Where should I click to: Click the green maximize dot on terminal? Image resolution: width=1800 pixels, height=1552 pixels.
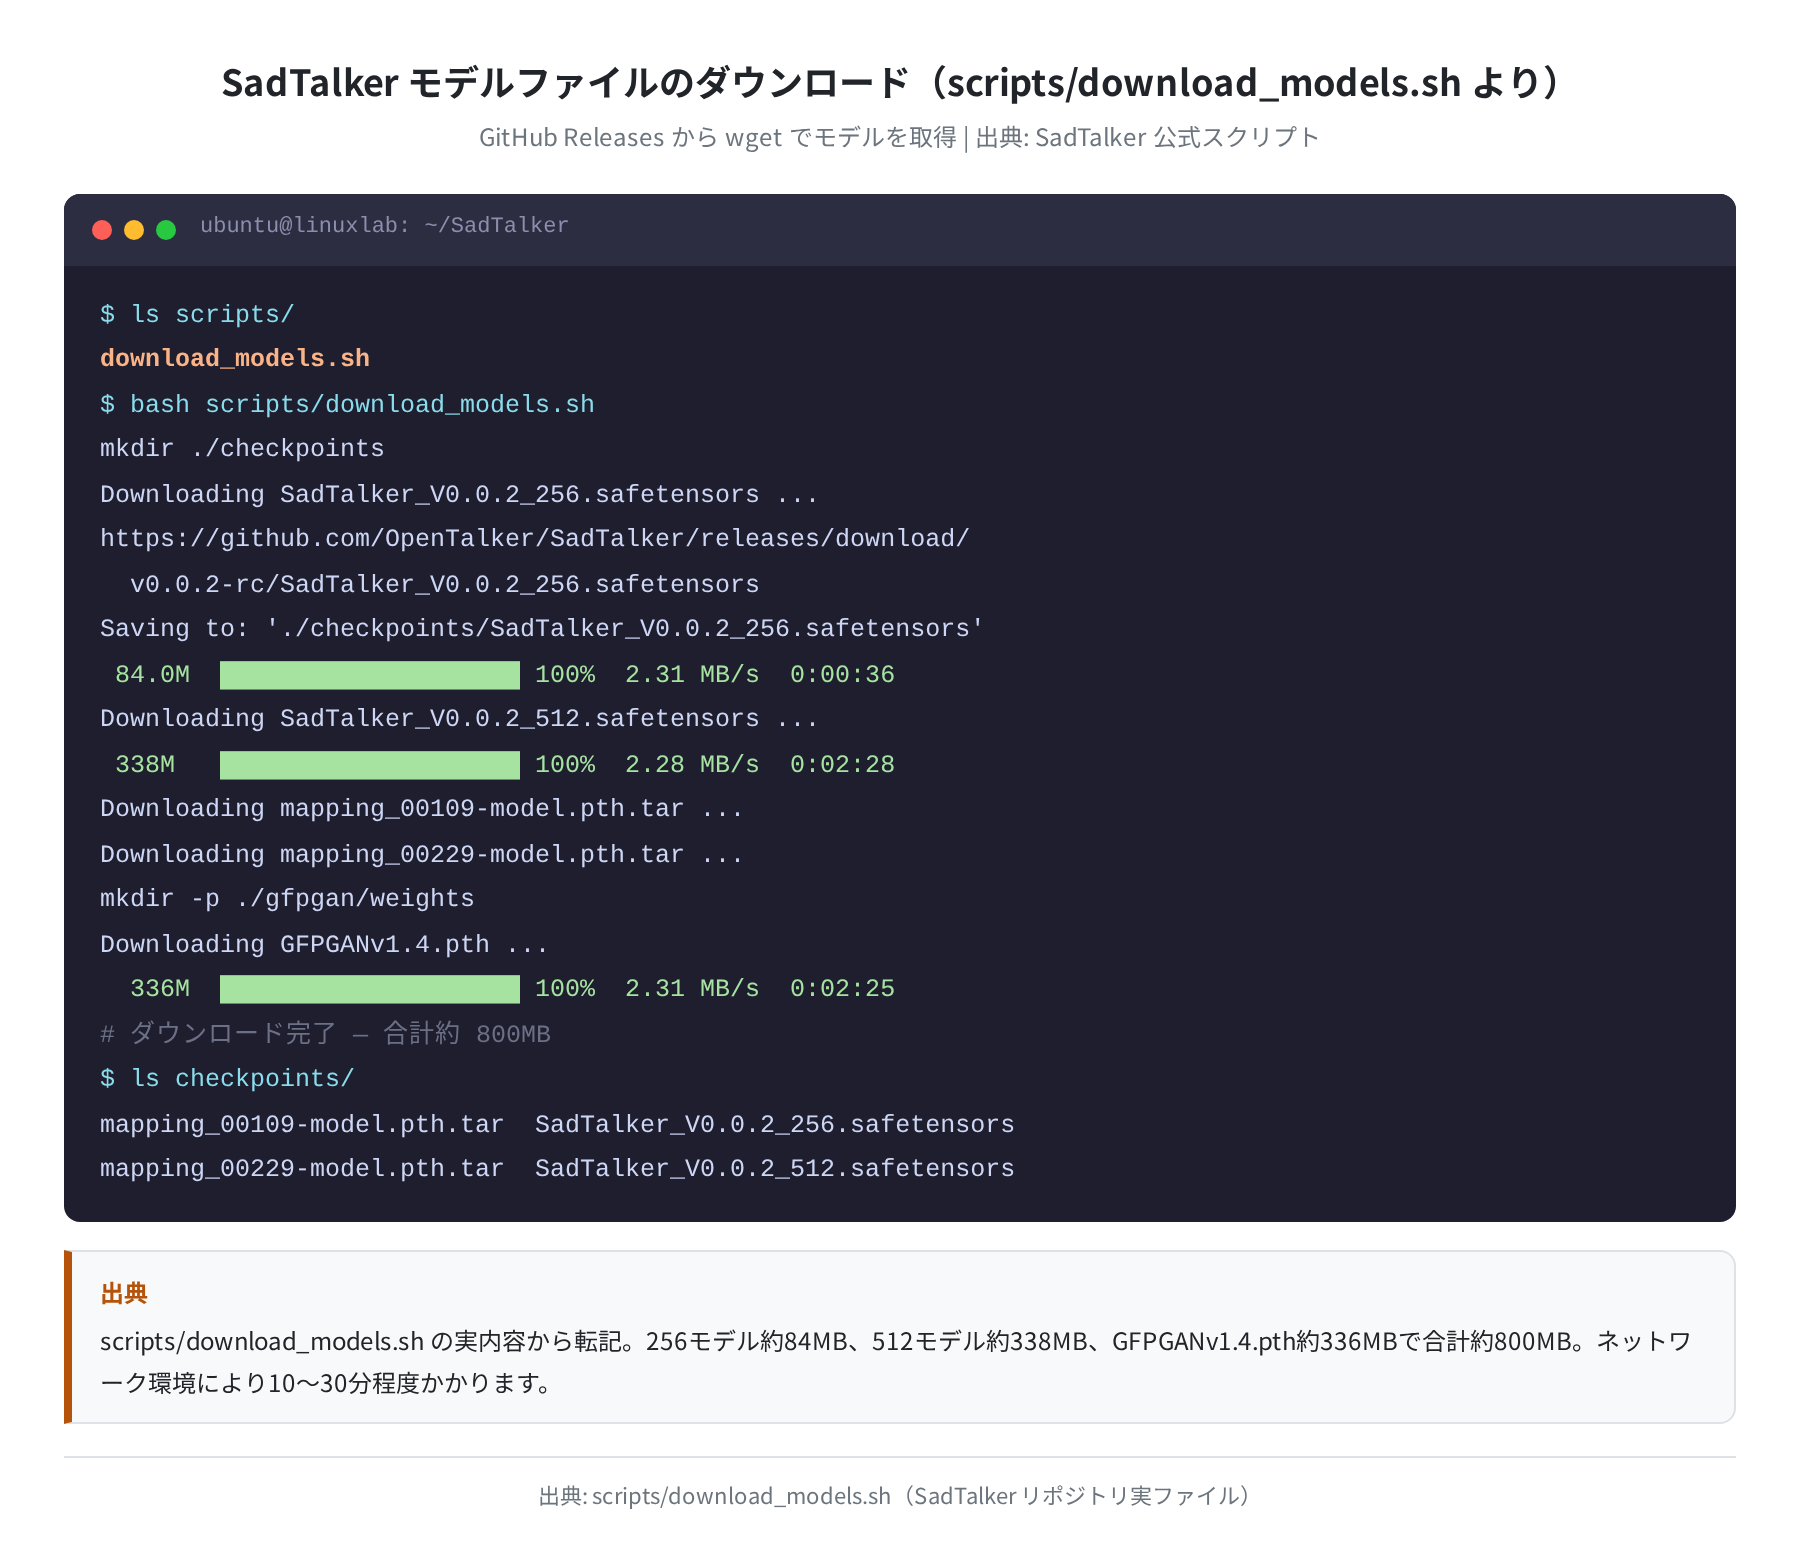[166, 230]
